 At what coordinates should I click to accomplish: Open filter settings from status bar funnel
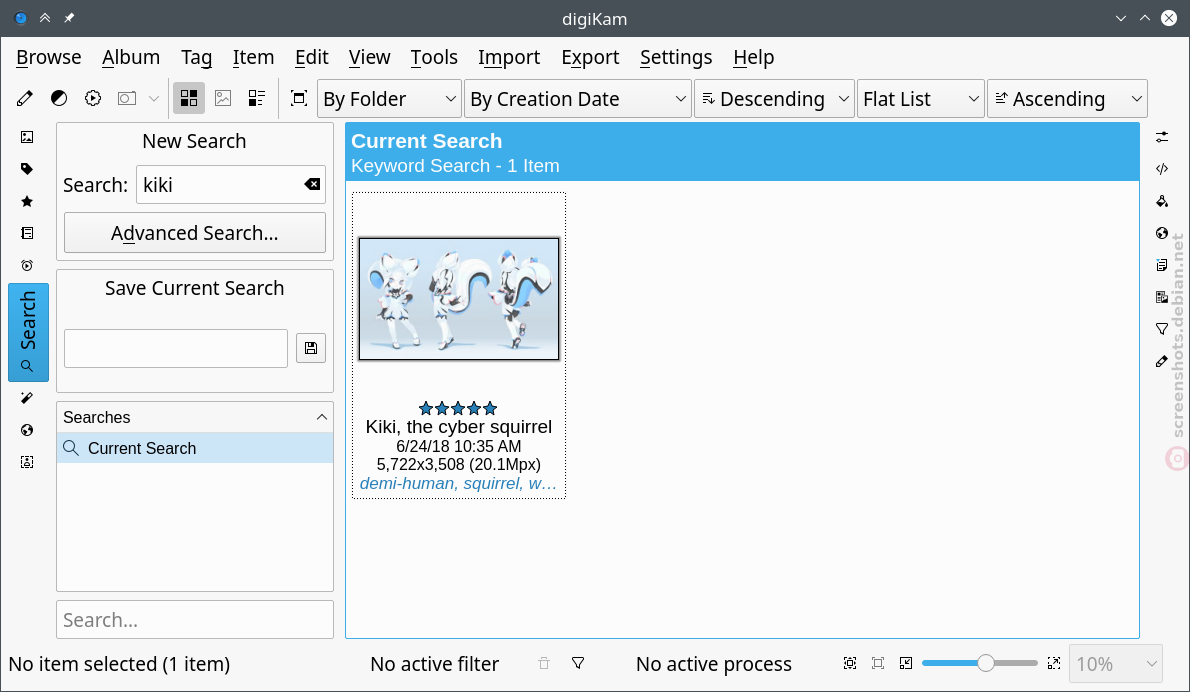pos(578,664)
